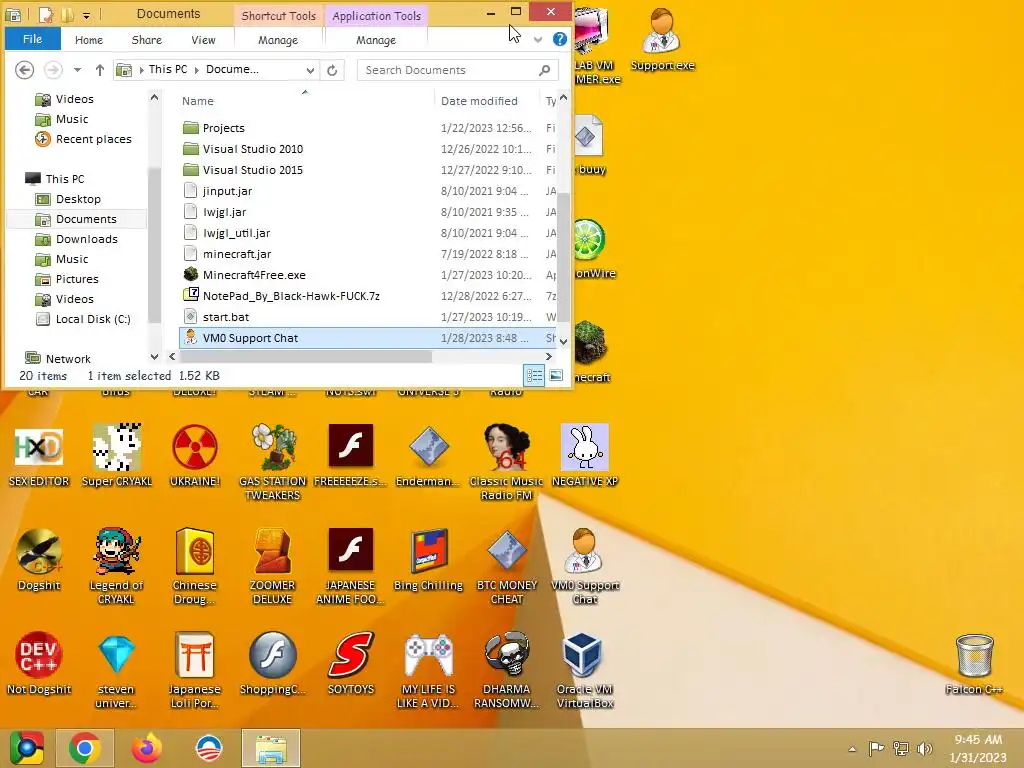Select the Legend of CRYAKL icon

116,566
